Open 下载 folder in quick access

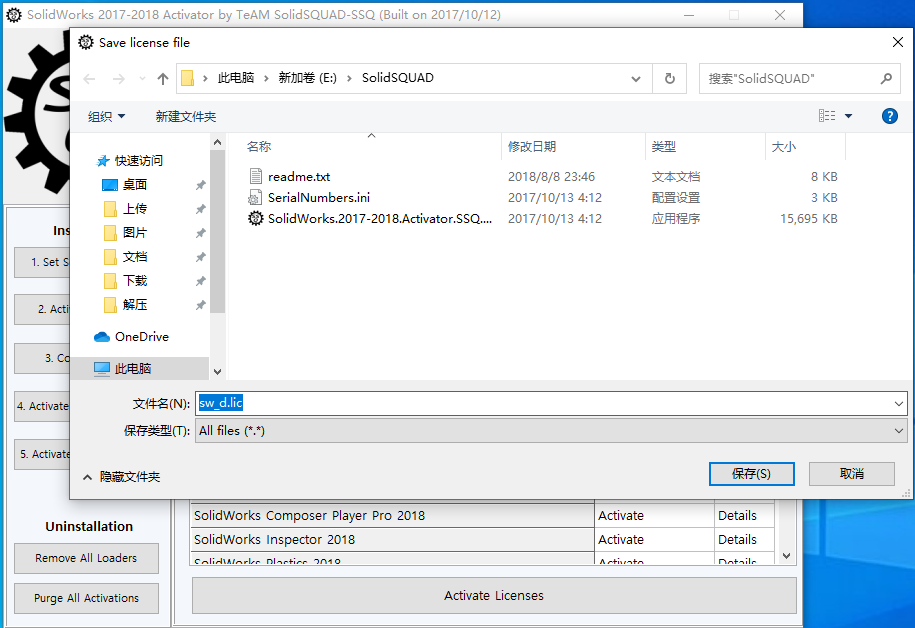tap(135, 280)
